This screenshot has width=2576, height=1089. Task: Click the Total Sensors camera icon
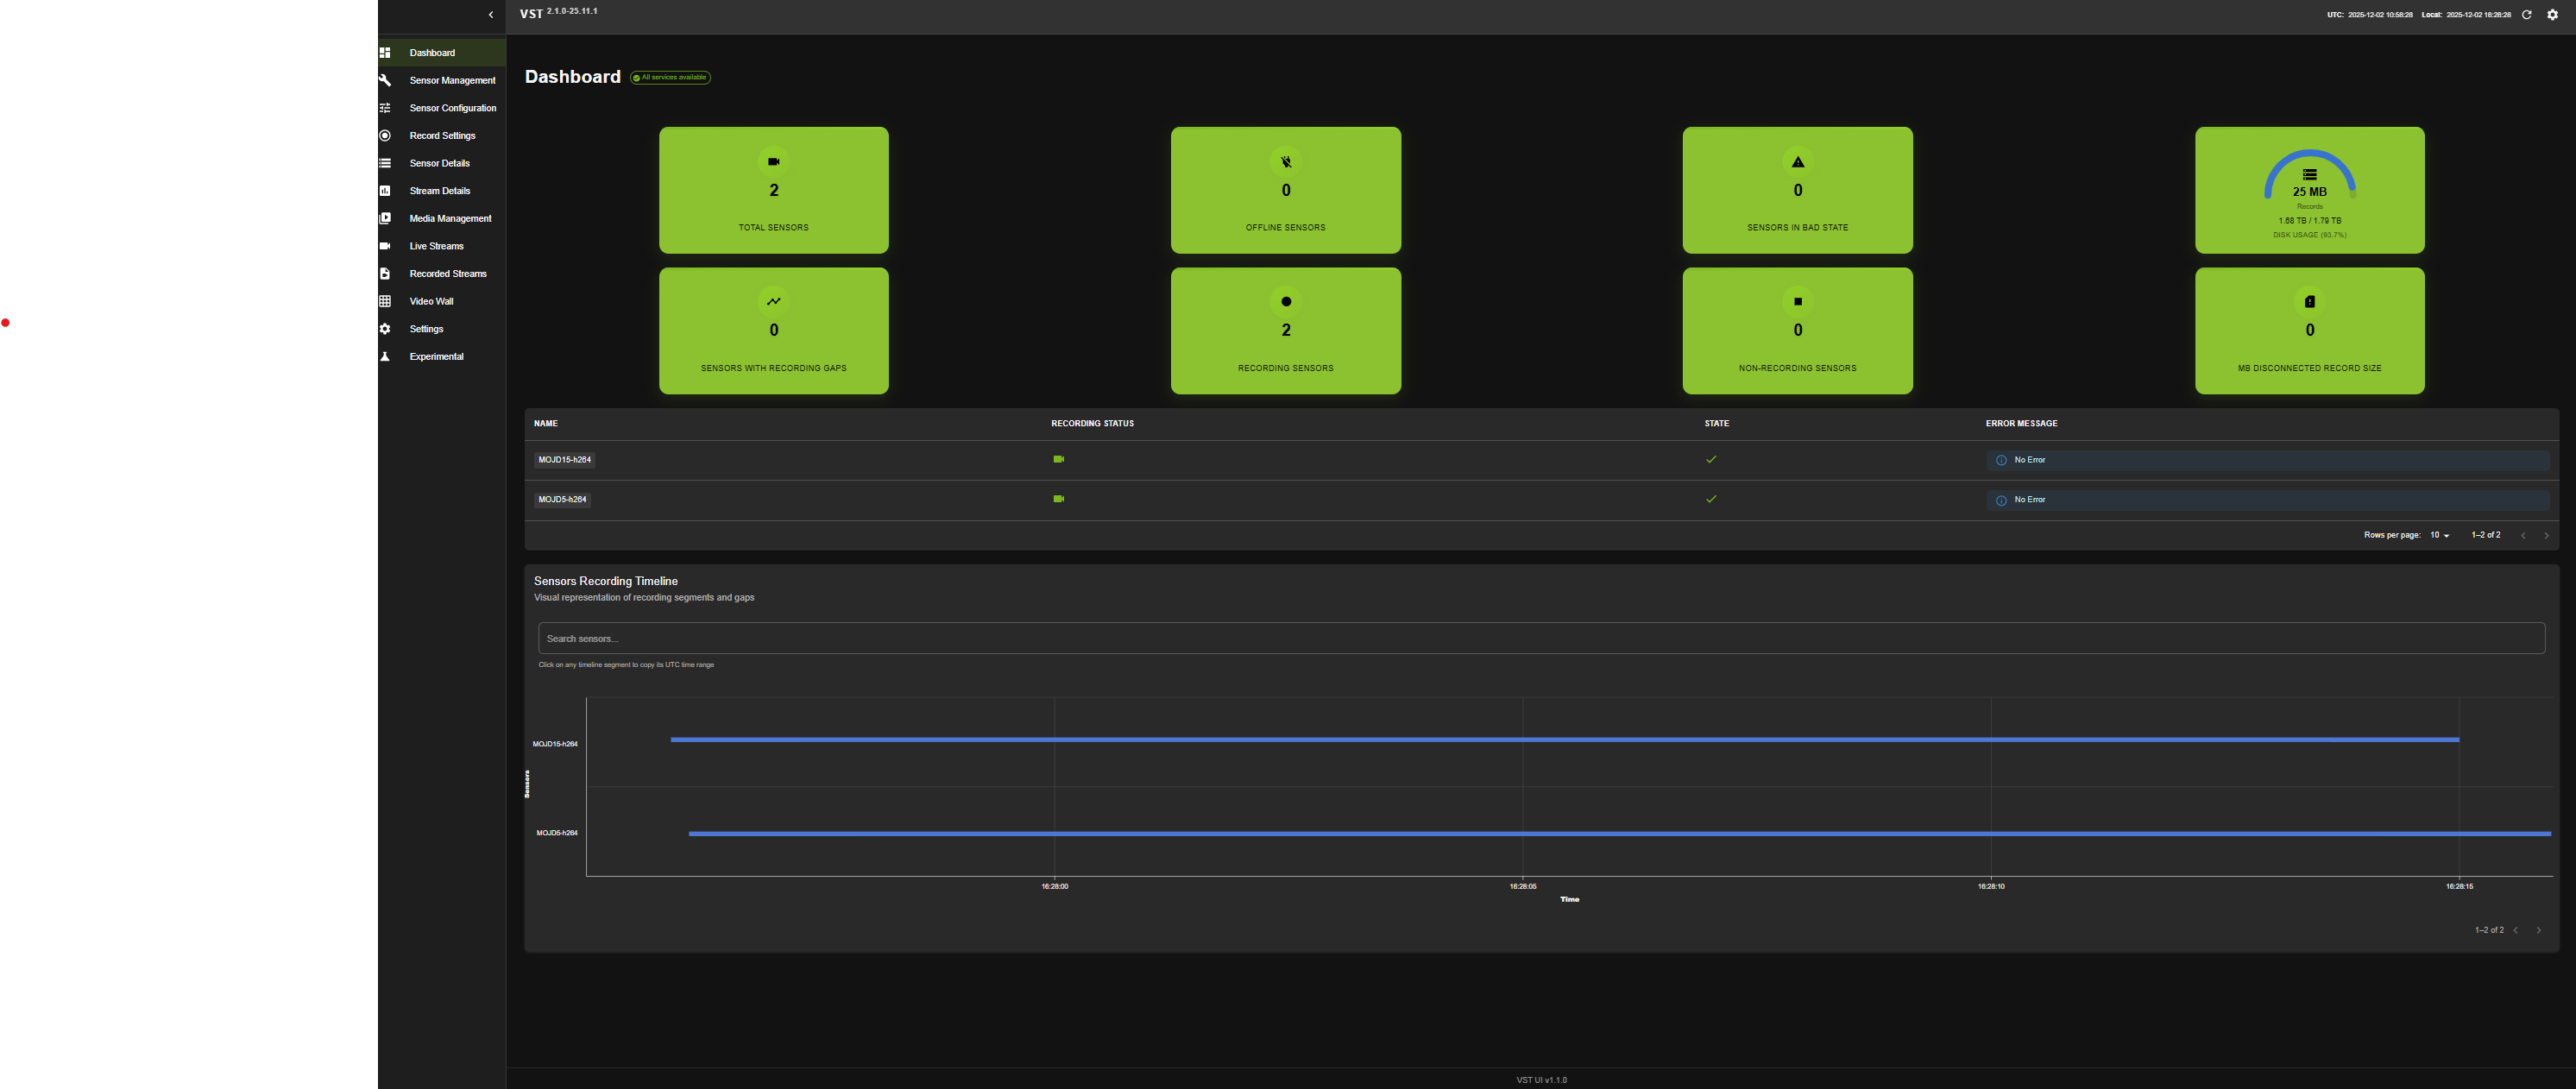[x=773, y=161]
